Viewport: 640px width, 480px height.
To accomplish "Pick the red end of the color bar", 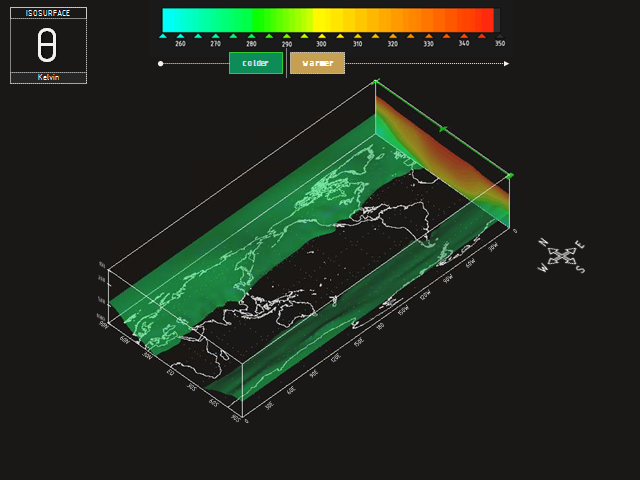I will tap(484, 20).
